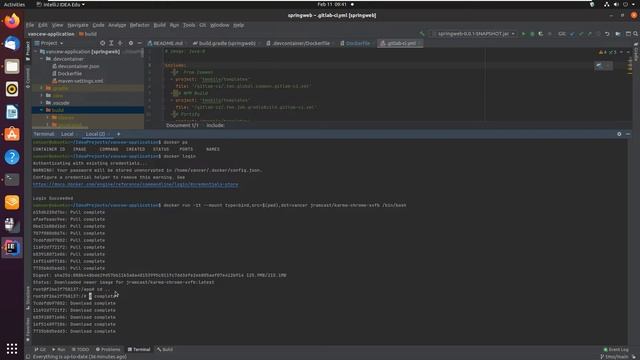Hide the Project tool window
The height and width of the screenshot is (360, 640).
click(x=139, y=43)
